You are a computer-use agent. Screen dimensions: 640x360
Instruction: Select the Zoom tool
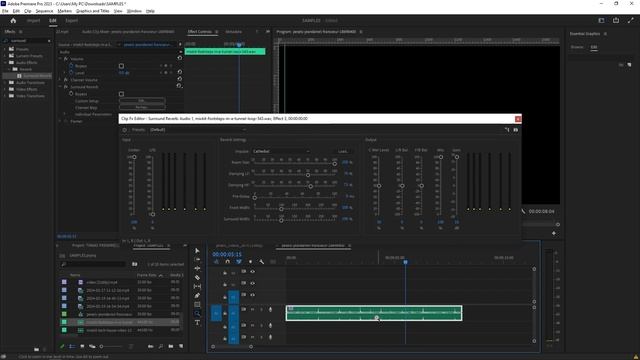click(x=197, y=313)
